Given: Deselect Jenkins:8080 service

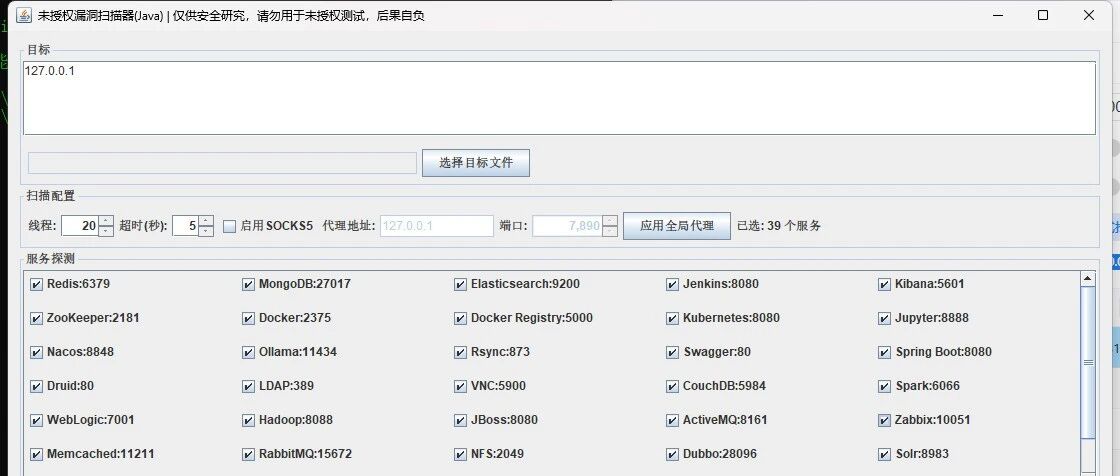Looking at the screenshot, I should [x=672, y=284].
